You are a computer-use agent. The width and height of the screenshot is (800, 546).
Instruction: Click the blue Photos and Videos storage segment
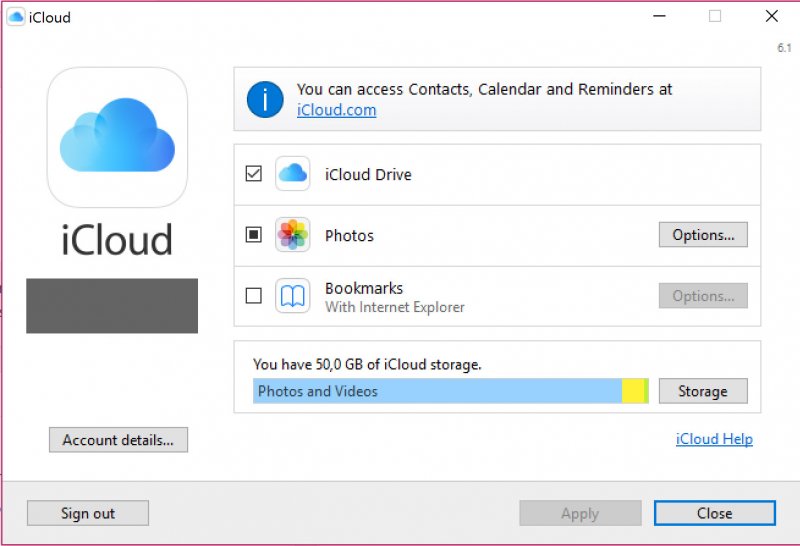point(437,391)
